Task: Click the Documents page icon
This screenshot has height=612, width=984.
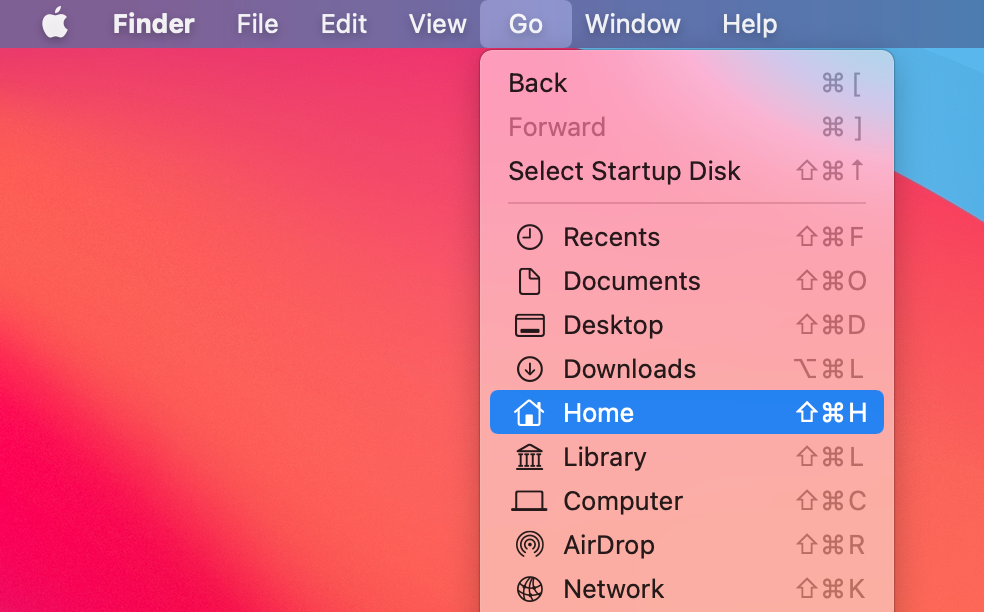Action: point(530,281)
